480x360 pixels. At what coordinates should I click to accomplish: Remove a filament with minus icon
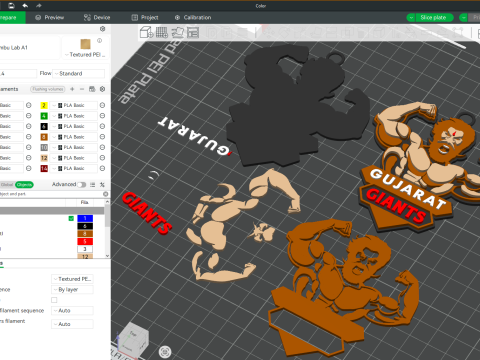(82, 89)
